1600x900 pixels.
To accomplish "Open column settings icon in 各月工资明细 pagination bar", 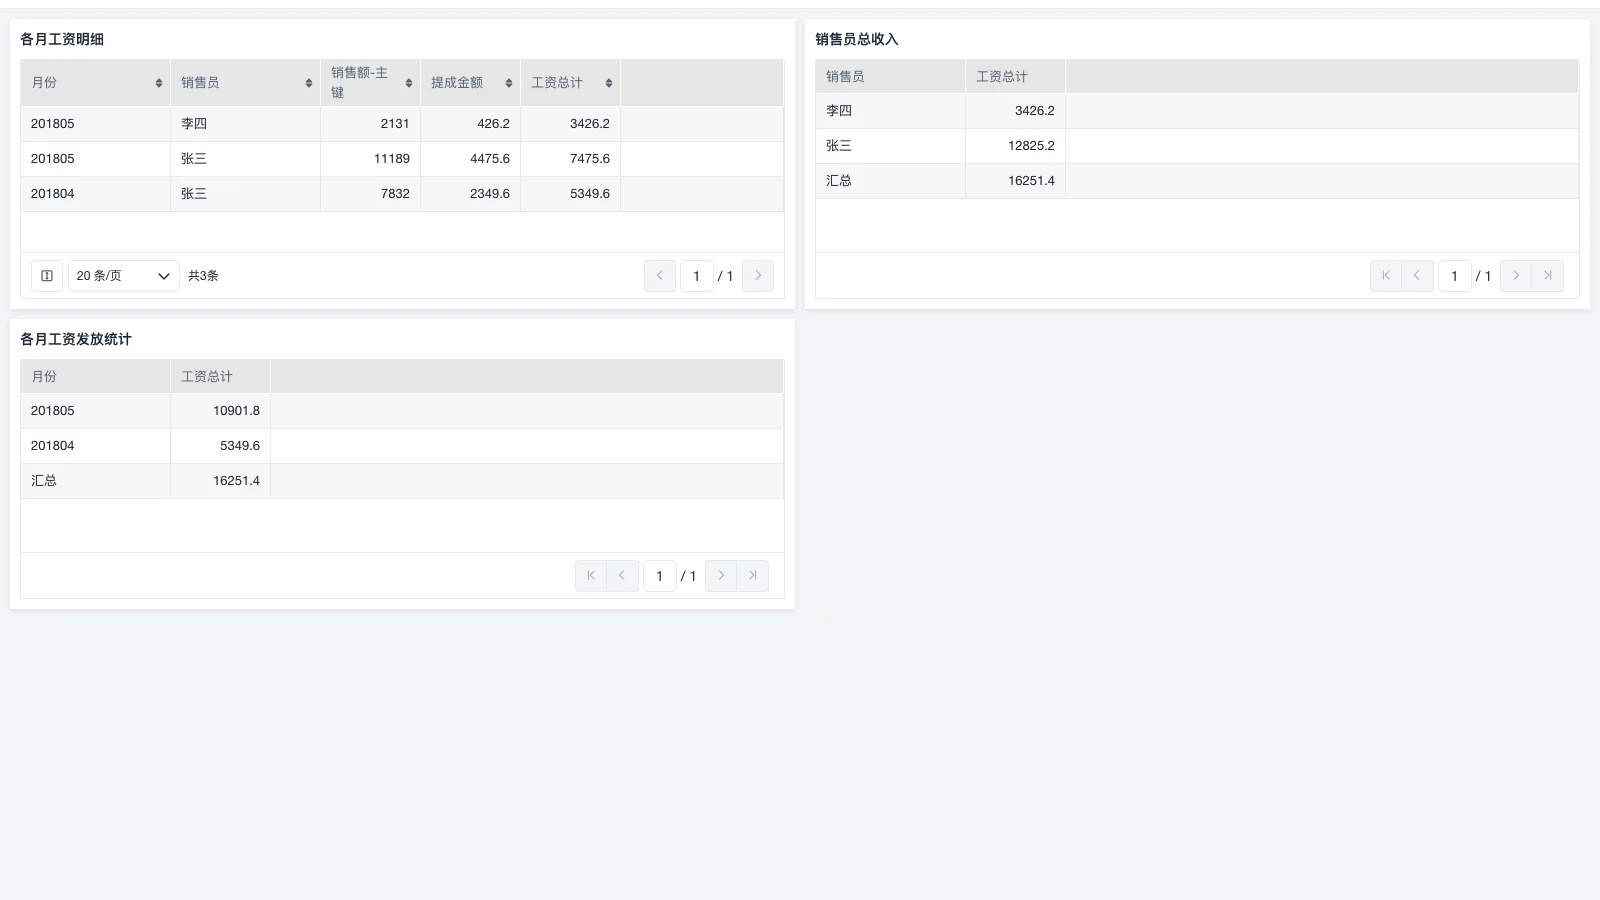I will pyautogui.click(x=46, y=275).
